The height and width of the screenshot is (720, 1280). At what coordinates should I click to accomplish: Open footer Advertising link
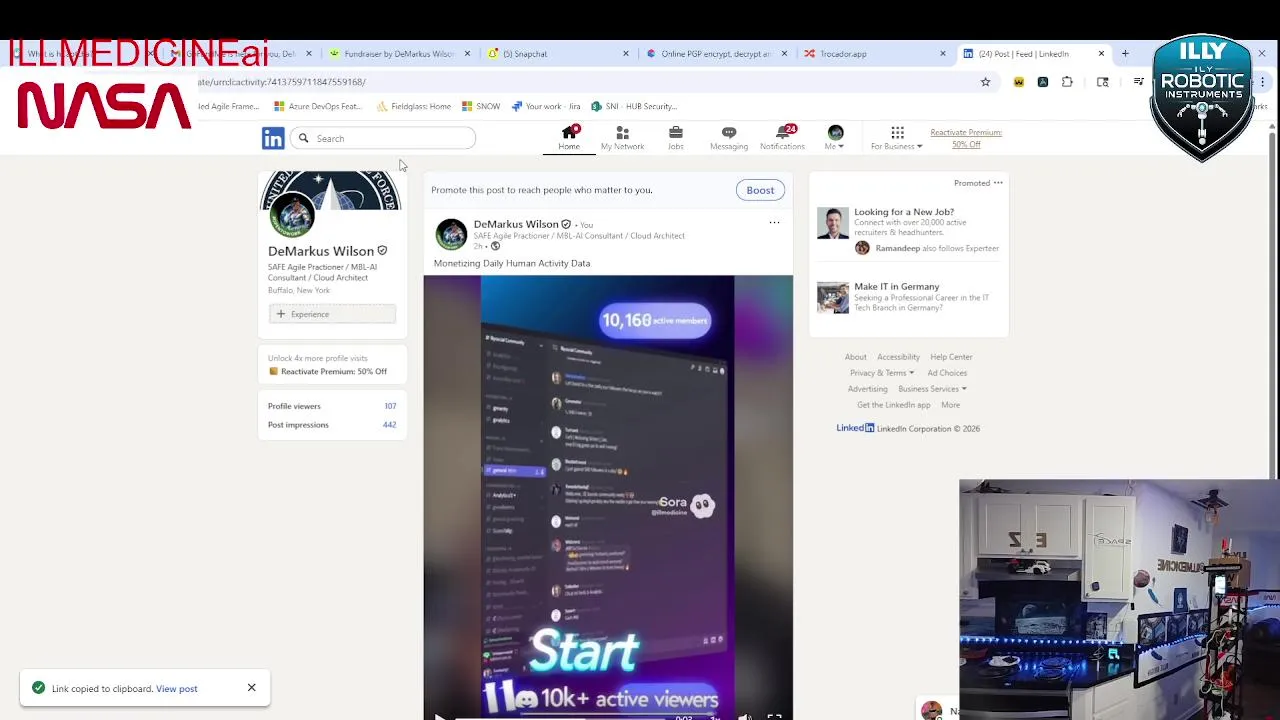tap(867, 389)
